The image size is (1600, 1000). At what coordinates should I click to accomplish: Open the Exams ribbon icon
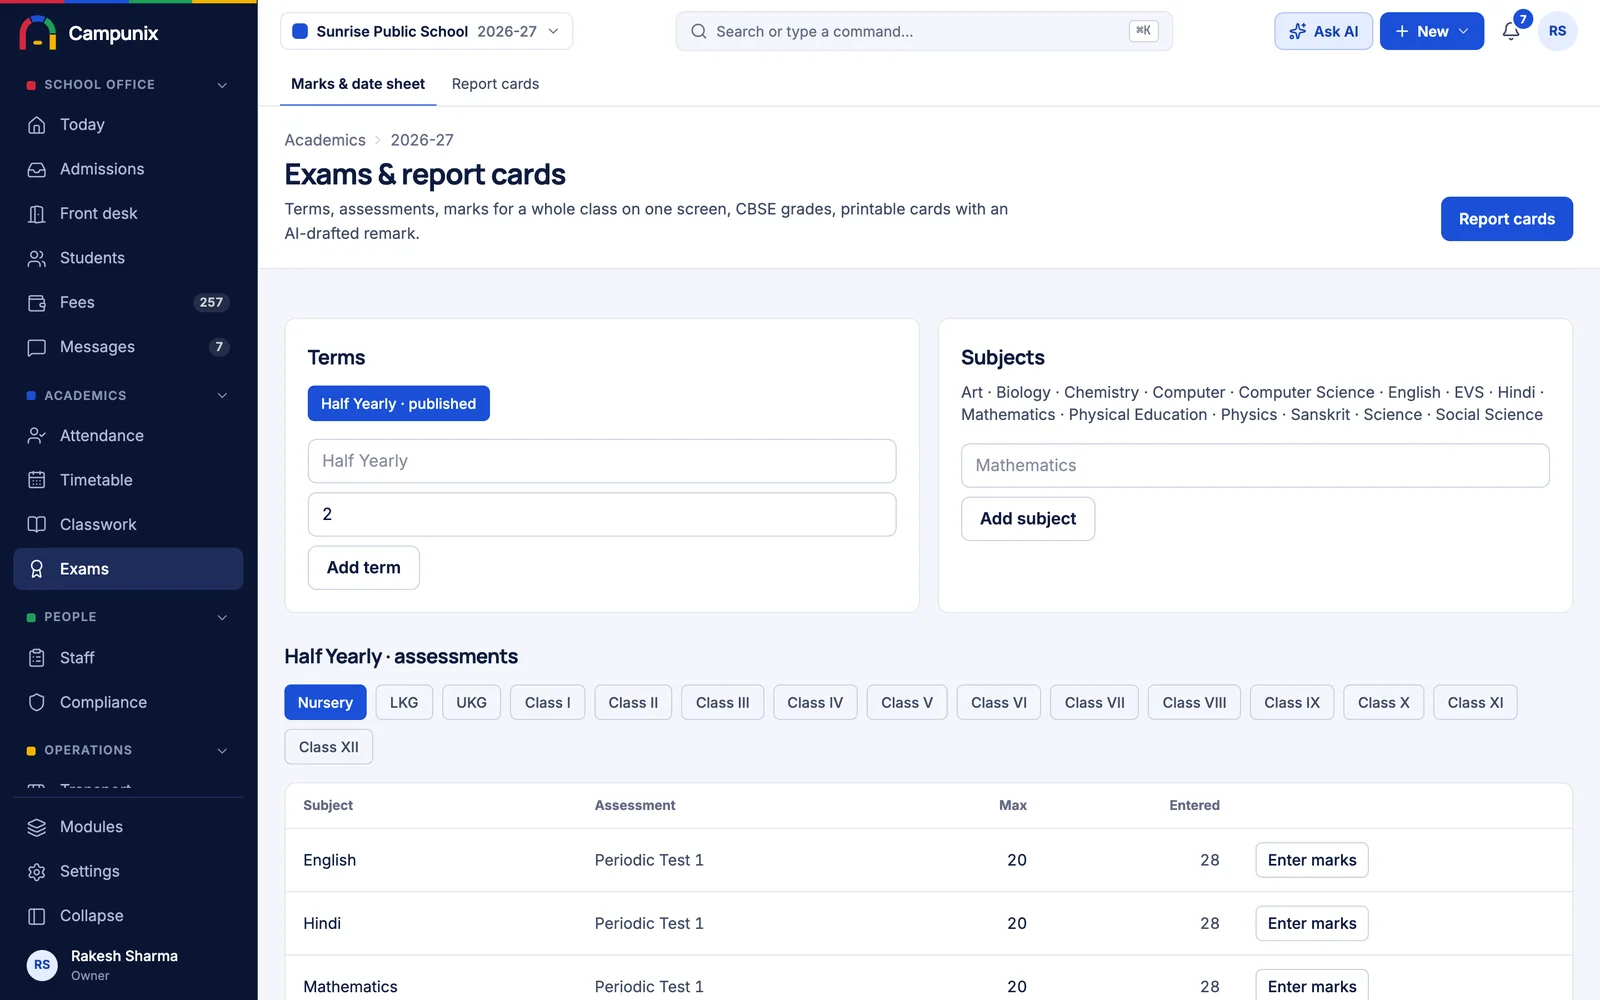[x=37, y=569]
